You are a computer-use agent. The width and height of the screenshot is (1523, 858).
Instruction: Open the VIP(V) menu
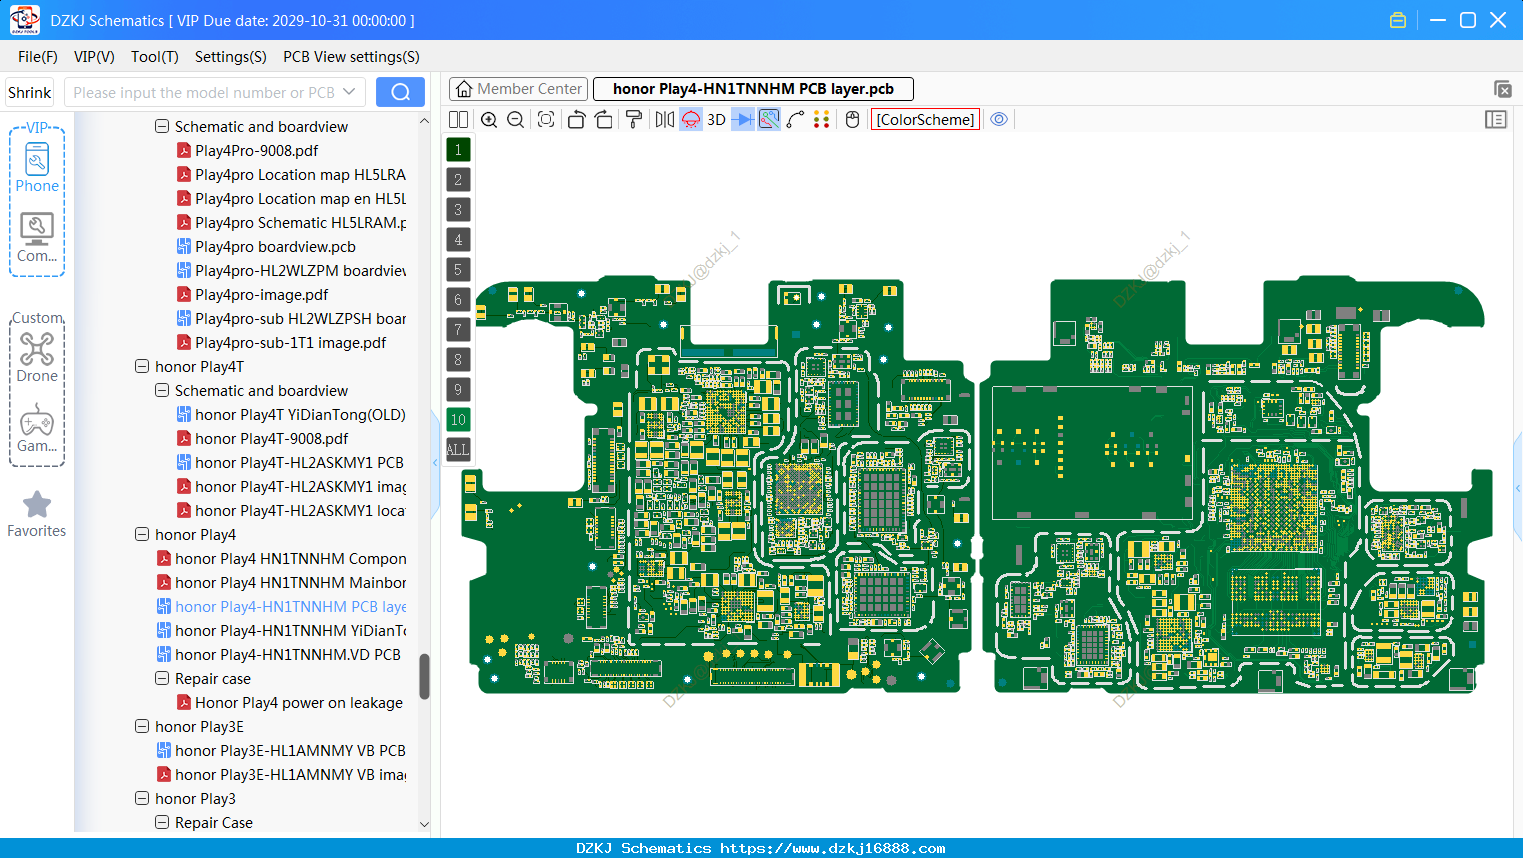point(94,57)
